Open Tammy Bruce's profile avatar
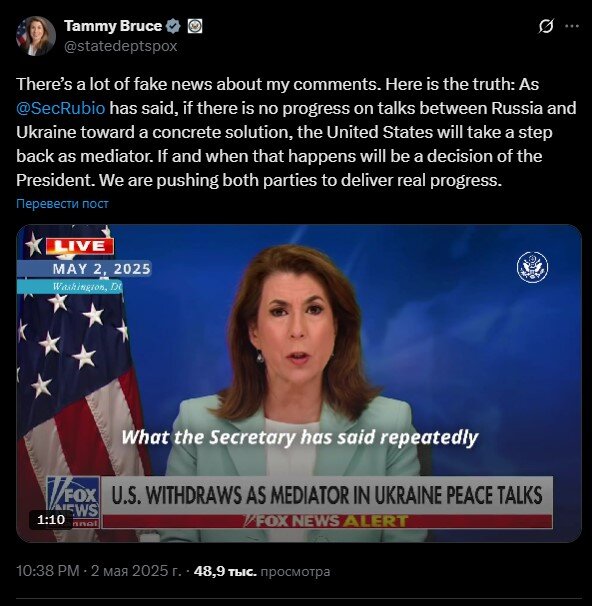This screenshot has width=592, height=606. pos(36,36)
